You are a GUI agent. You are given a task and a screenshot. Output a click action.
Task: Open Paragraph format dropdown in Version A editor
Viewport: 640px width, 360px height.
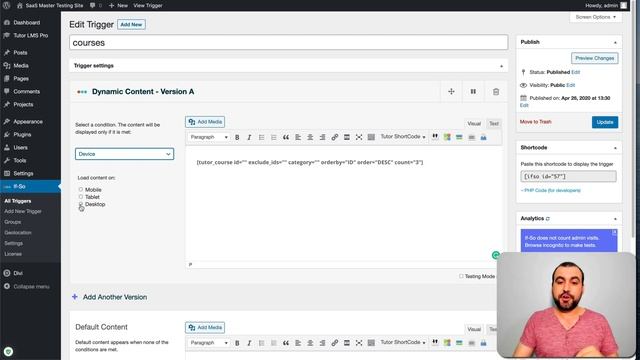(209, 137)
